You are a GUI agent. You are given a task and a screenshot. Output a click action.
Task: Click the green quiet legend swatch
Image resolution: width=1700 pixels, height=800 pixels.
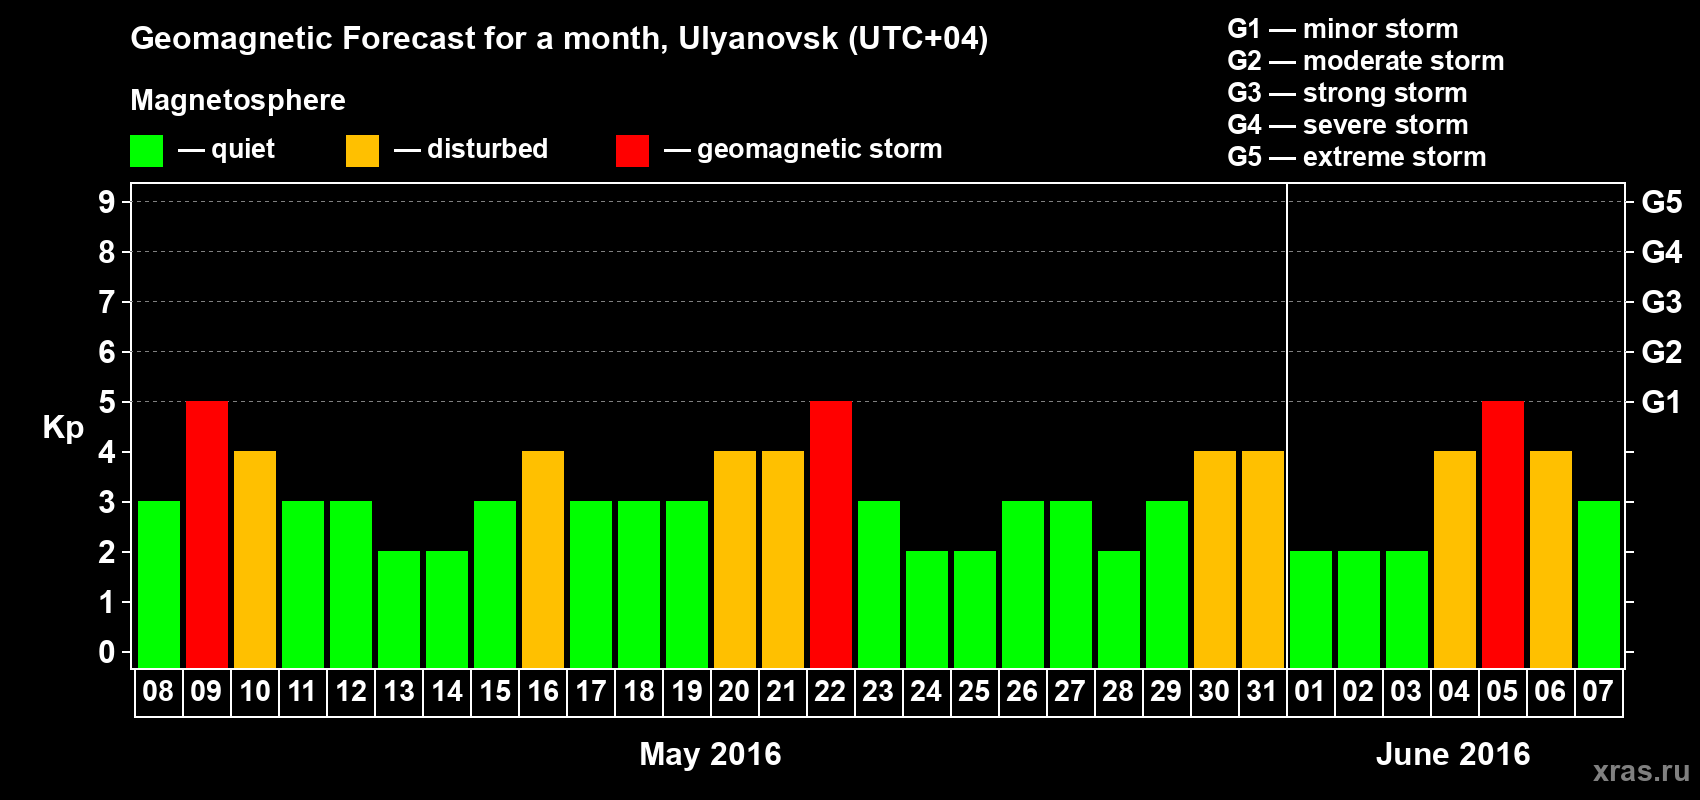click(146, 151)
